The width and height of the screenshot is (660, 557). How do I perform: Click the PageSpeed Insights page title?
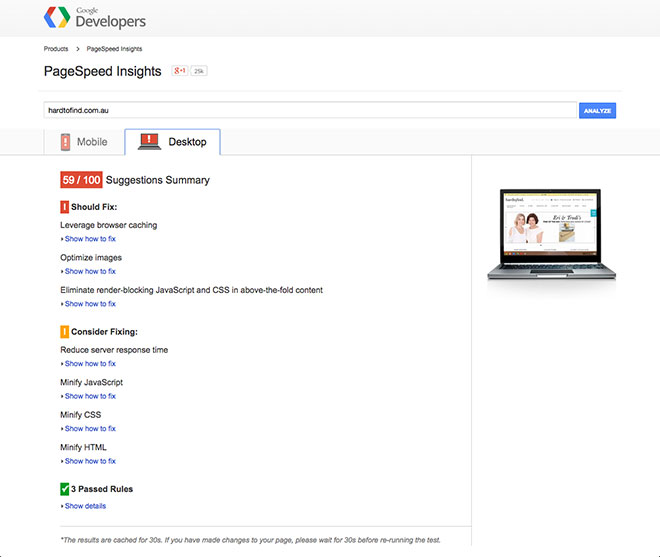(103, 71)
